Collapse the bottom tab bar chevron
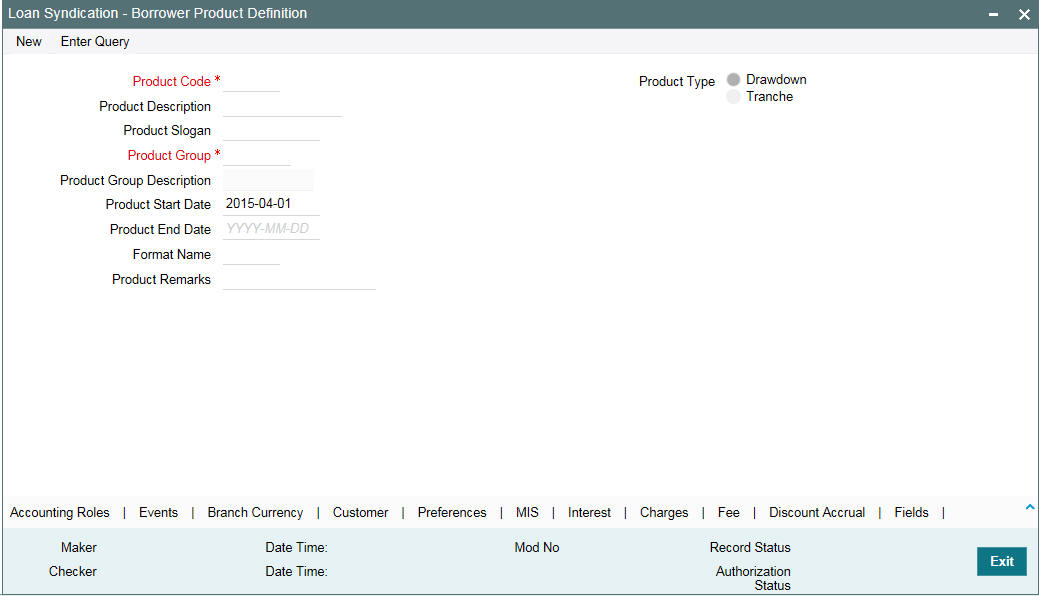The height and width of the screenshot is (596, 1039). click(x=1030, y=507)
